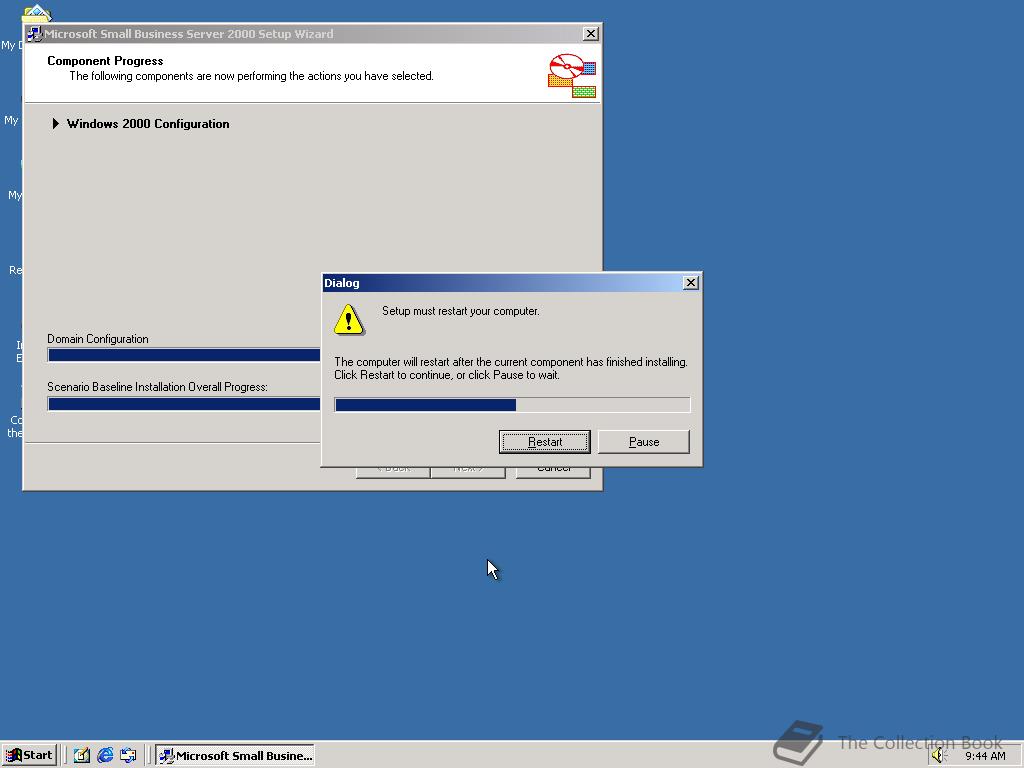1024x768 pixels.
Task: Click the Scenario Baseline Installation progress bar
Action: pyautogui.click(x=184, y=404)
